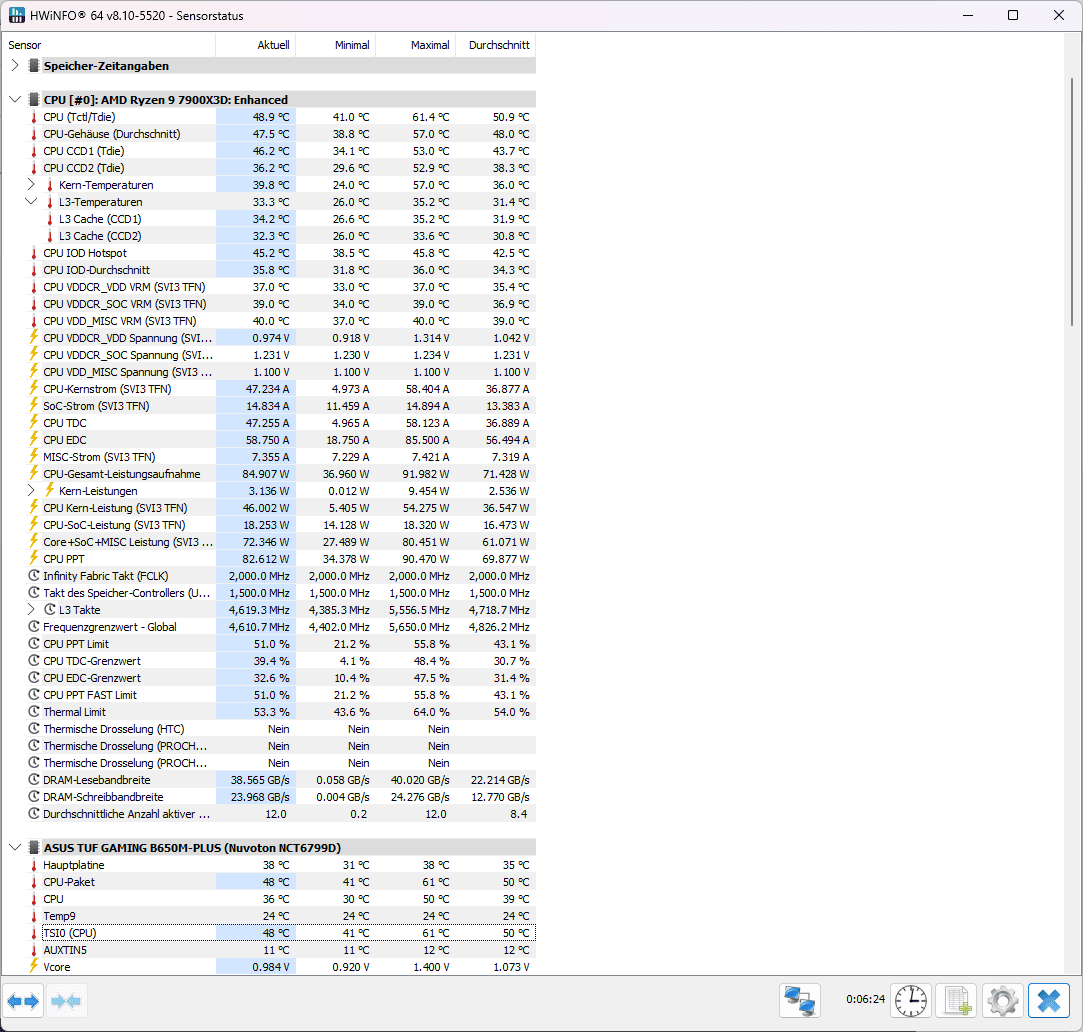Click clock icon of Thermal Limit row
The image size is (1083, 1032).
click(x=33, y=711)
